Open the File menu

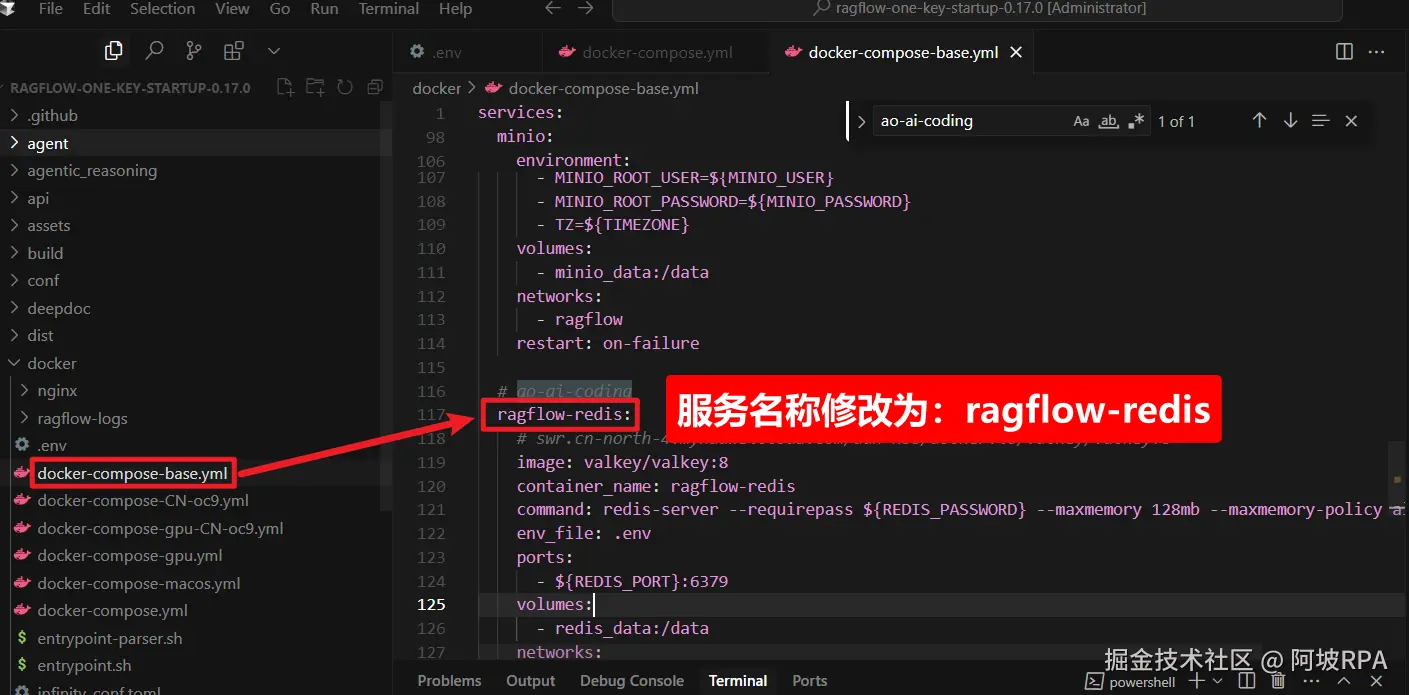(x=50, y=8)
